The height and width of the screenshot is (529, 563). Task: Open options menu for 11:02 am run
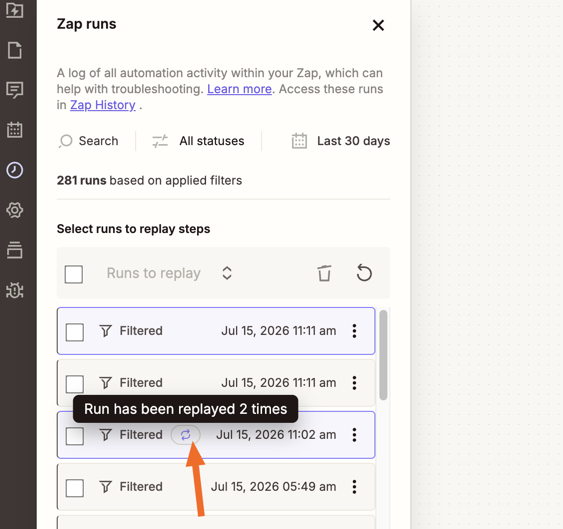tap(354, 435)
